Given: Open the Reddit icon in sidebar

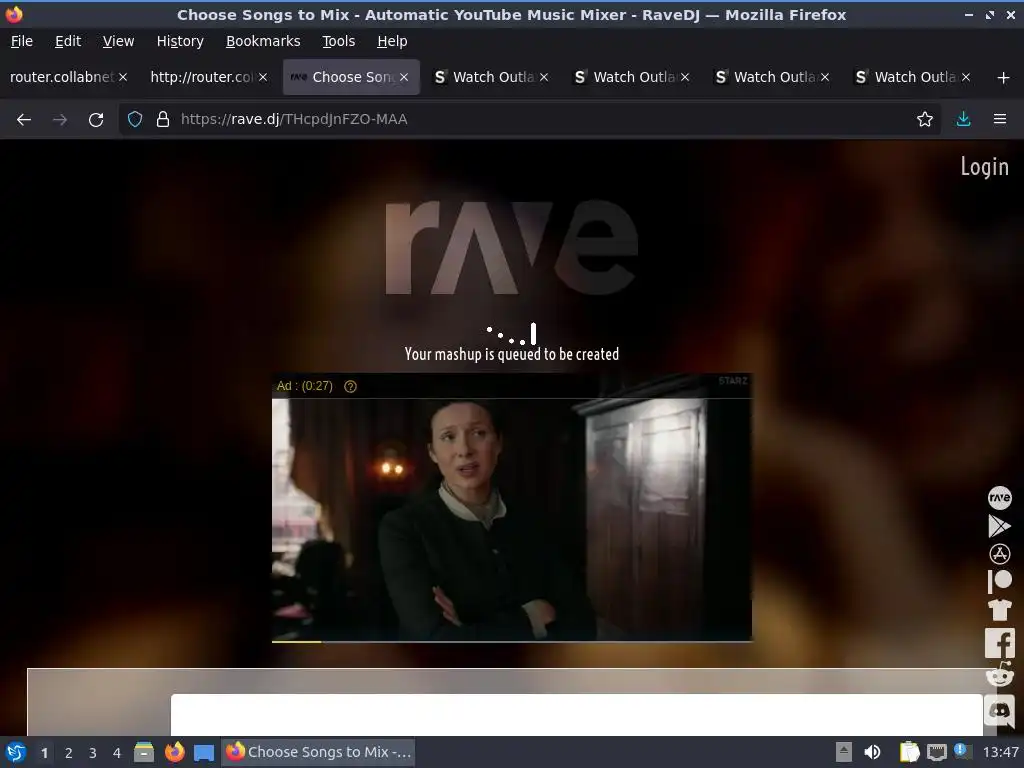Looking at the screenshot, I should click(999, 675).
